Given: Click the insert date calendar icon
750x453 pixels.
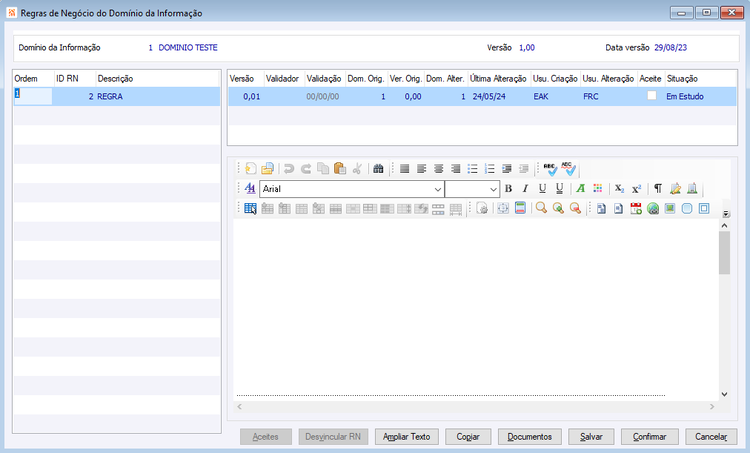Looking at the screenshot, I should click(636, 208).
